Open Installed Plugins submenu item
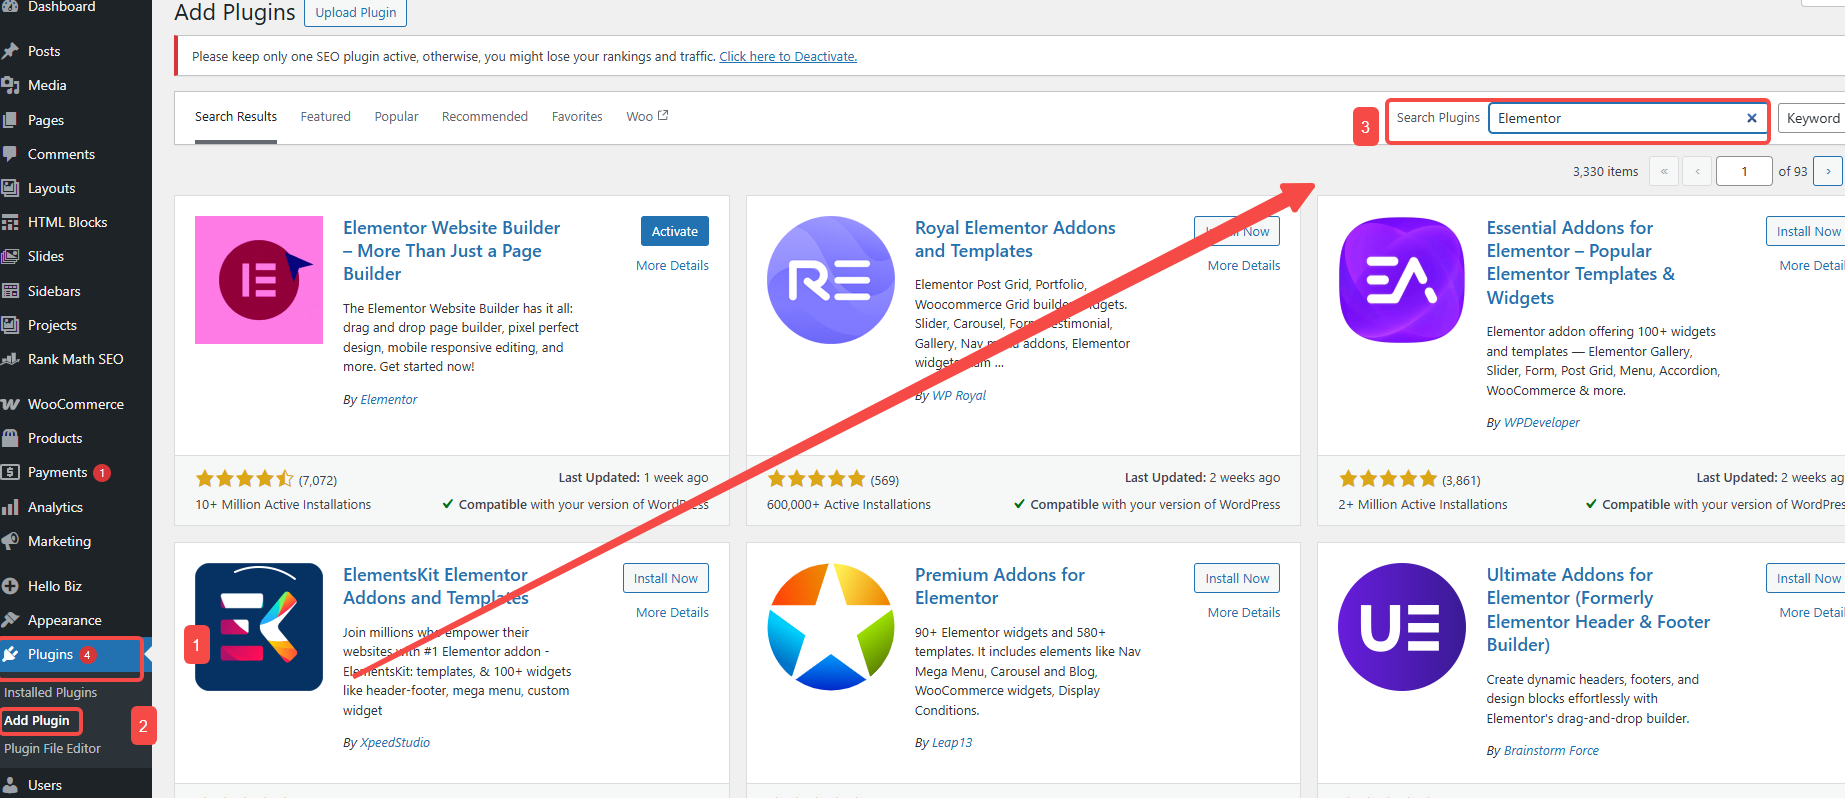The width and height of the screenshot is (1845, 798). coord(50,692)
